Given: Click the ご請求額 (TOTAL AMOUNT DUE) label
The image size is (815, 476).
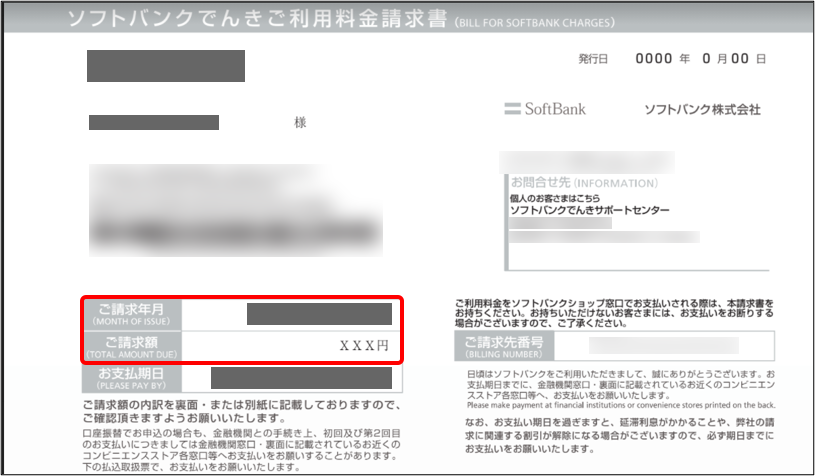Looking at the screenshot, I should (132, 347).
